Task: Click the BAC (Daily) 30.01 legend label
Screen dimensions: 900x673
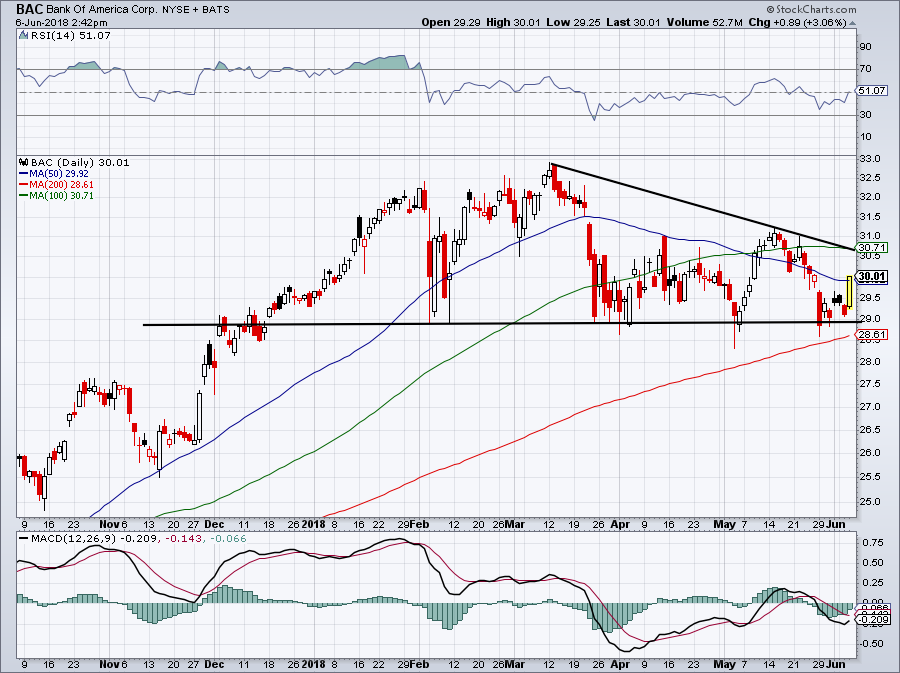Action: pos(80,162)
